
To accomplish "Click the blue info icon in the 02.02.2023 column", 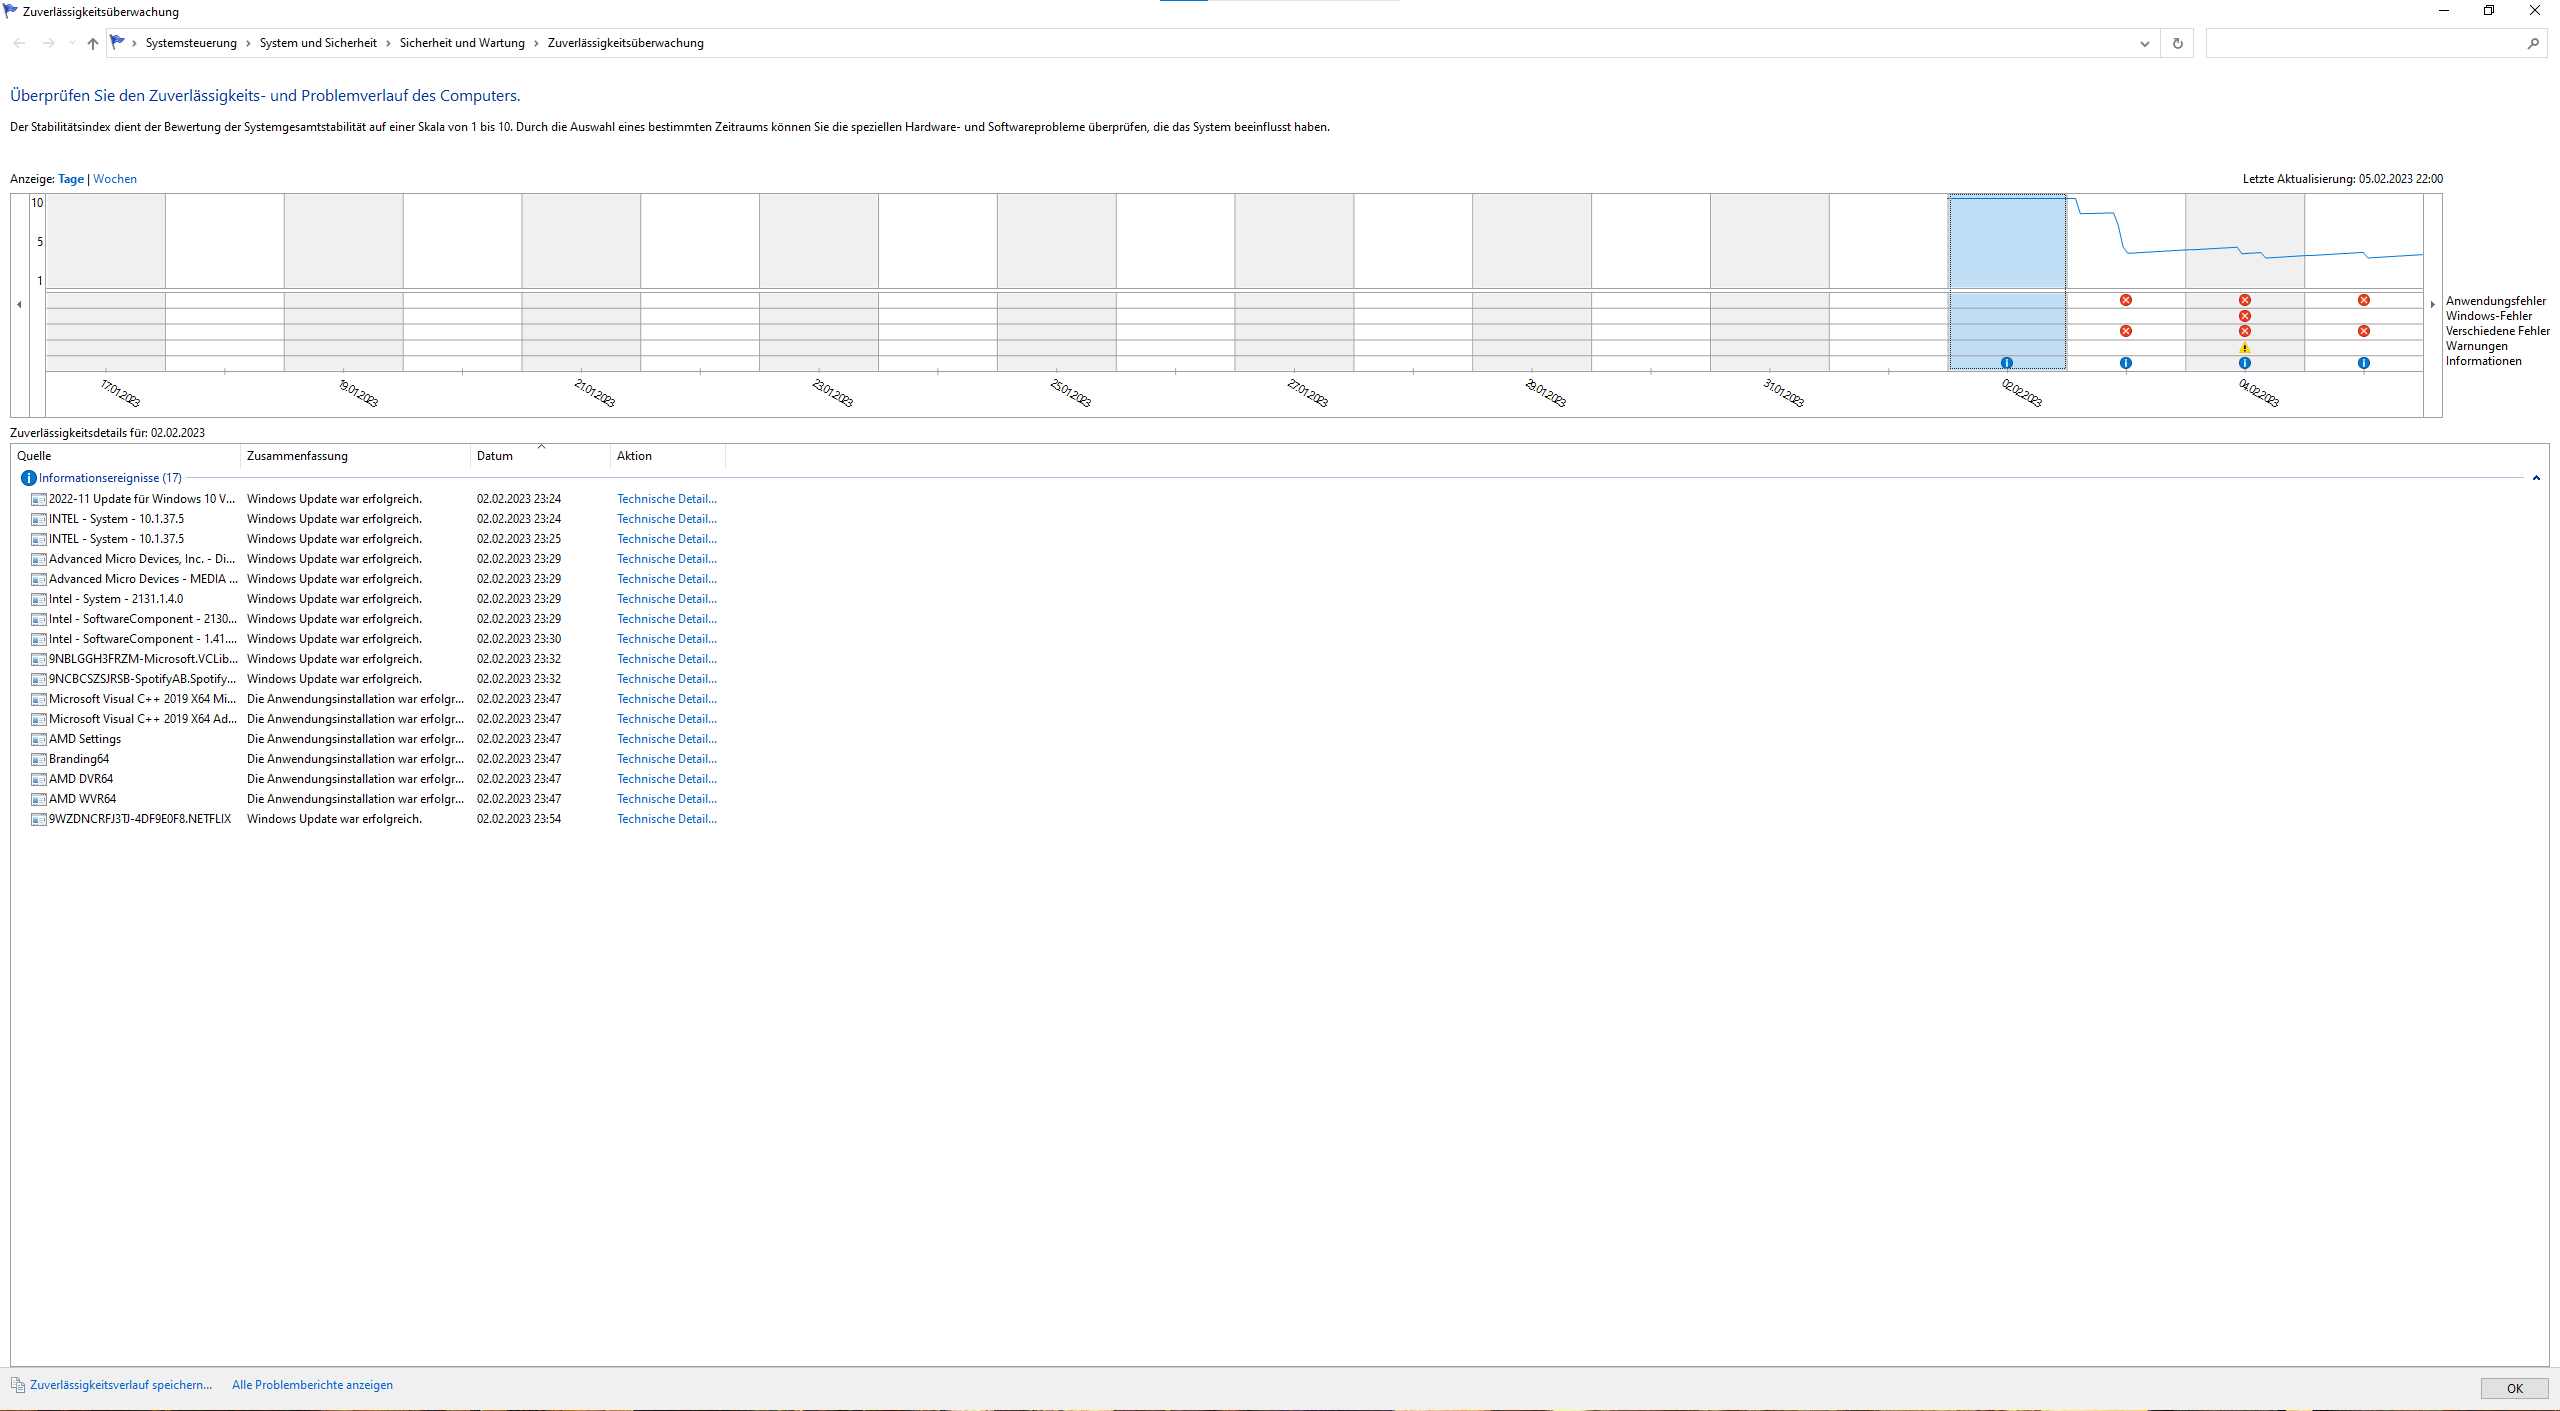I will tap(2007, 363).
